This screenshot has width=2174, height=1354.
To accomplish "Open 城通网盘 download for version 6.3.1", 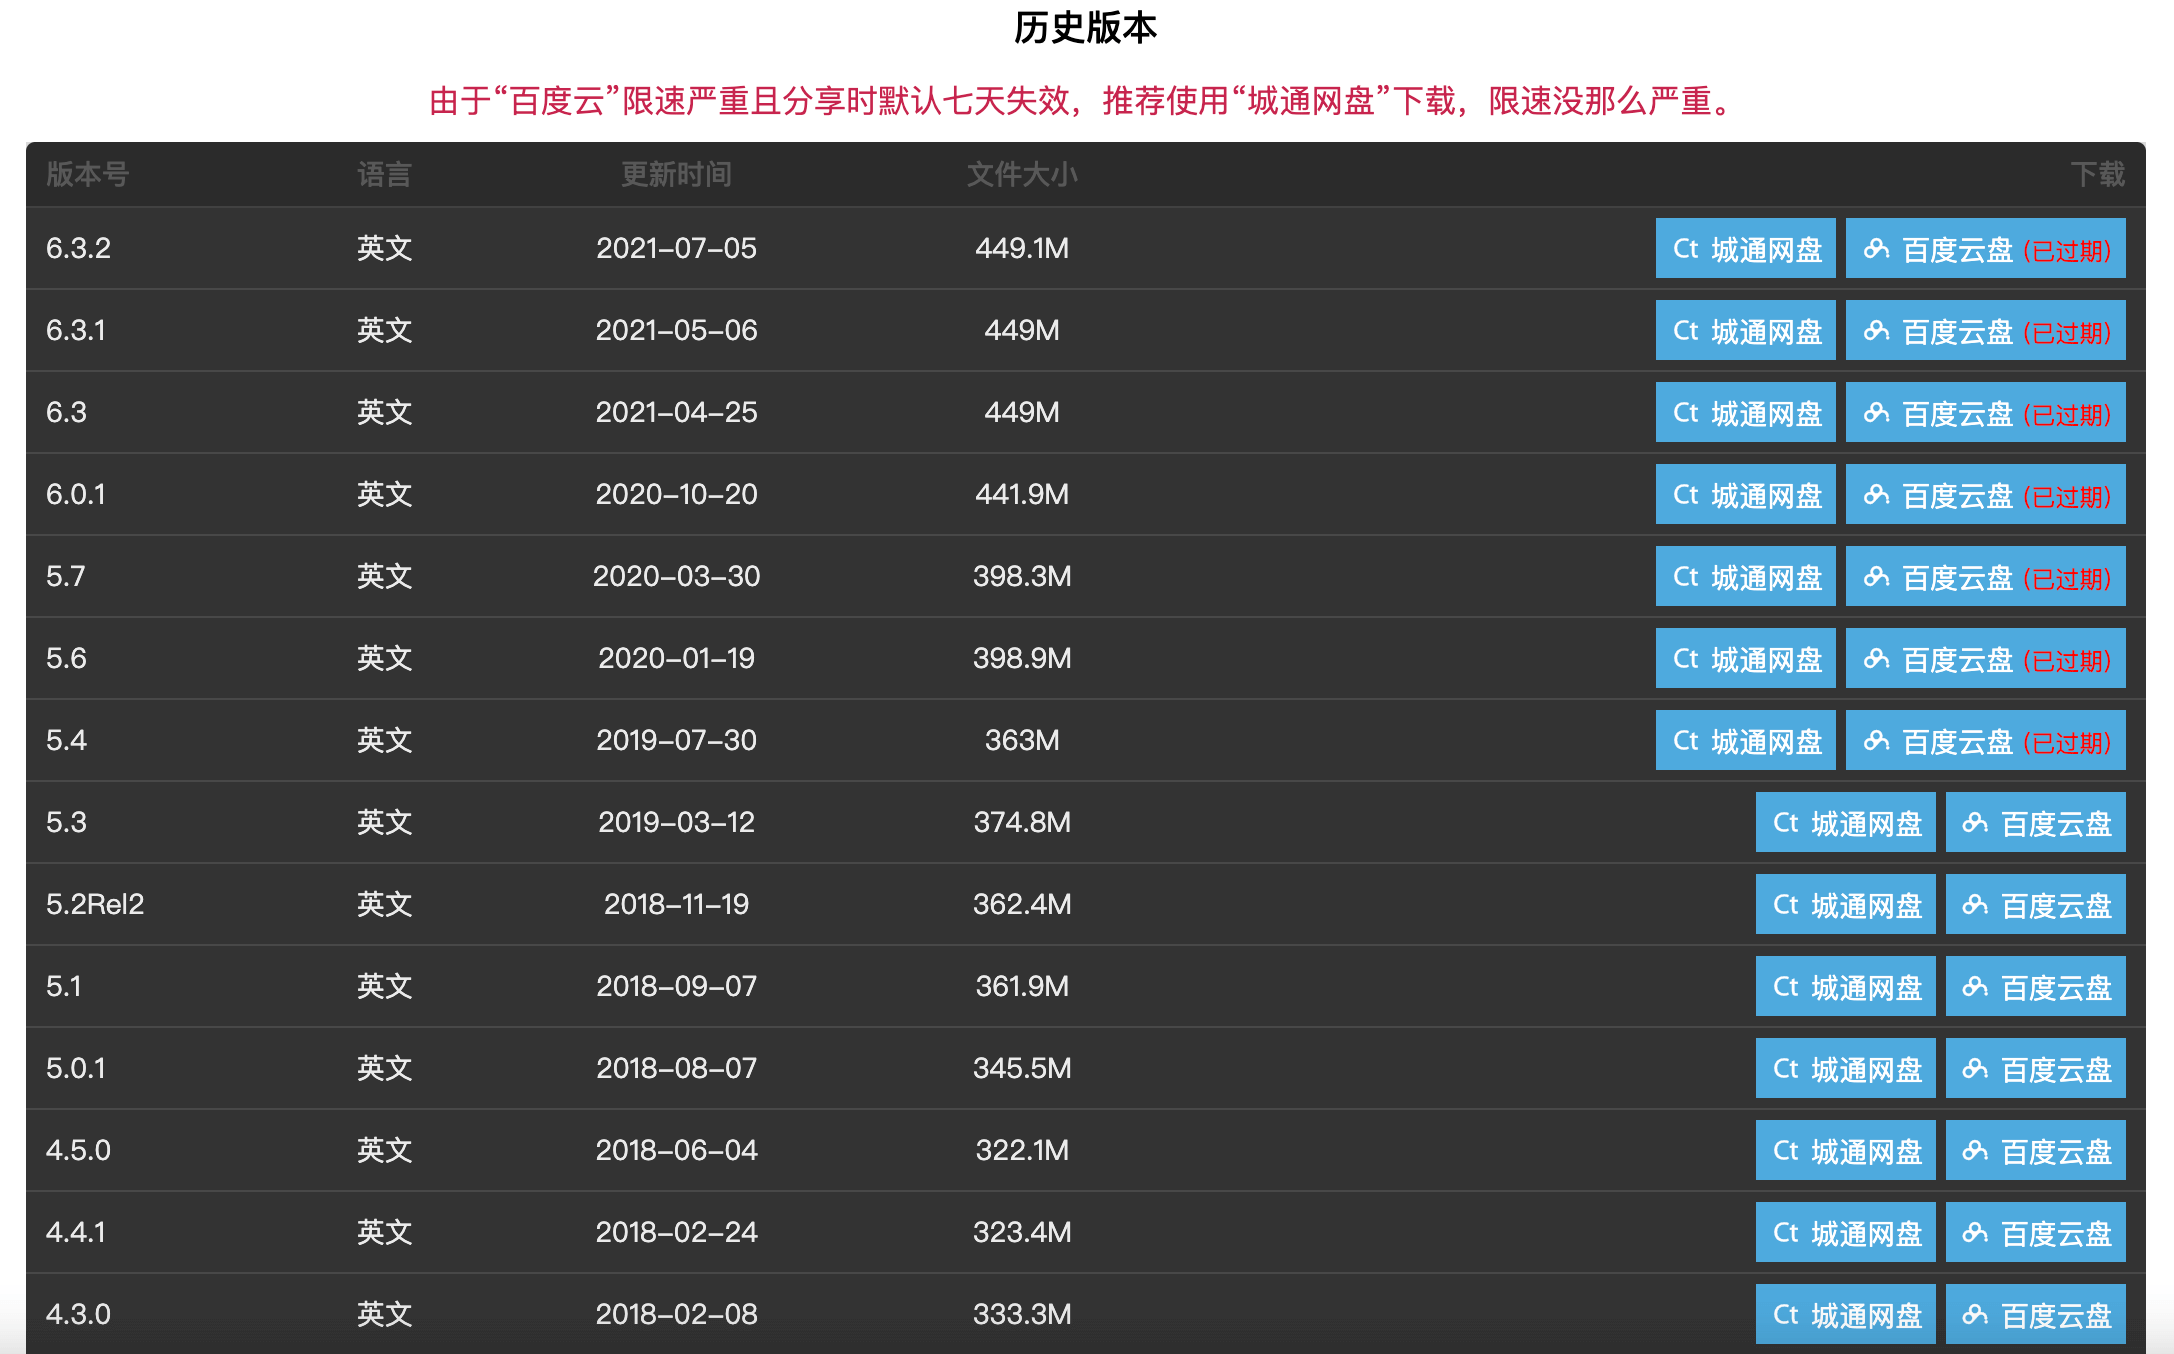I will click(1745, 330).
